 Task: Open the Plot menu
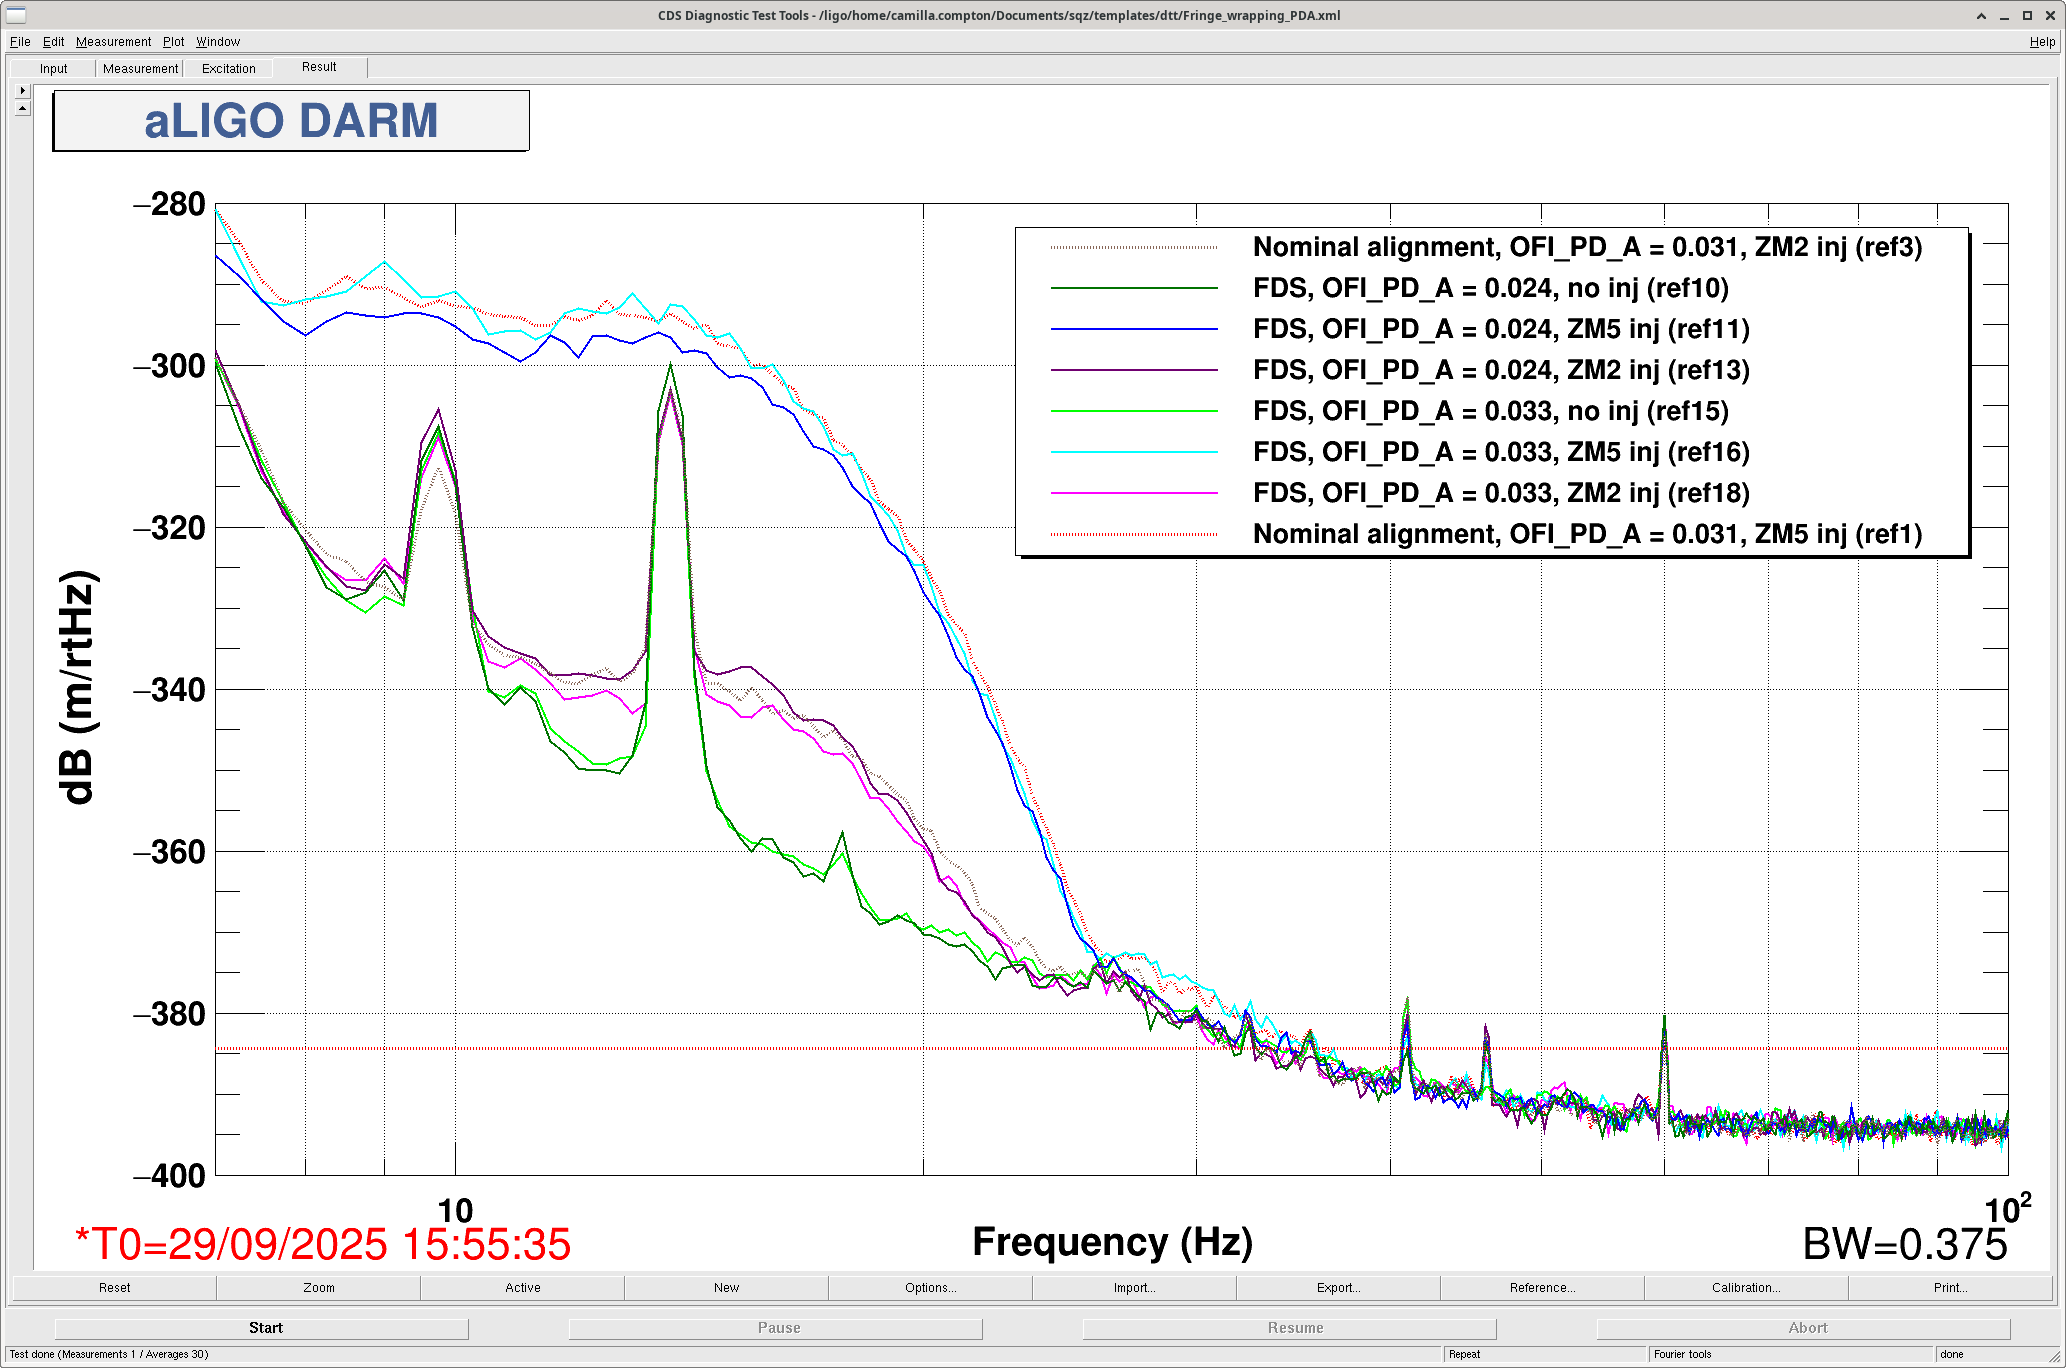pos(173,42)
